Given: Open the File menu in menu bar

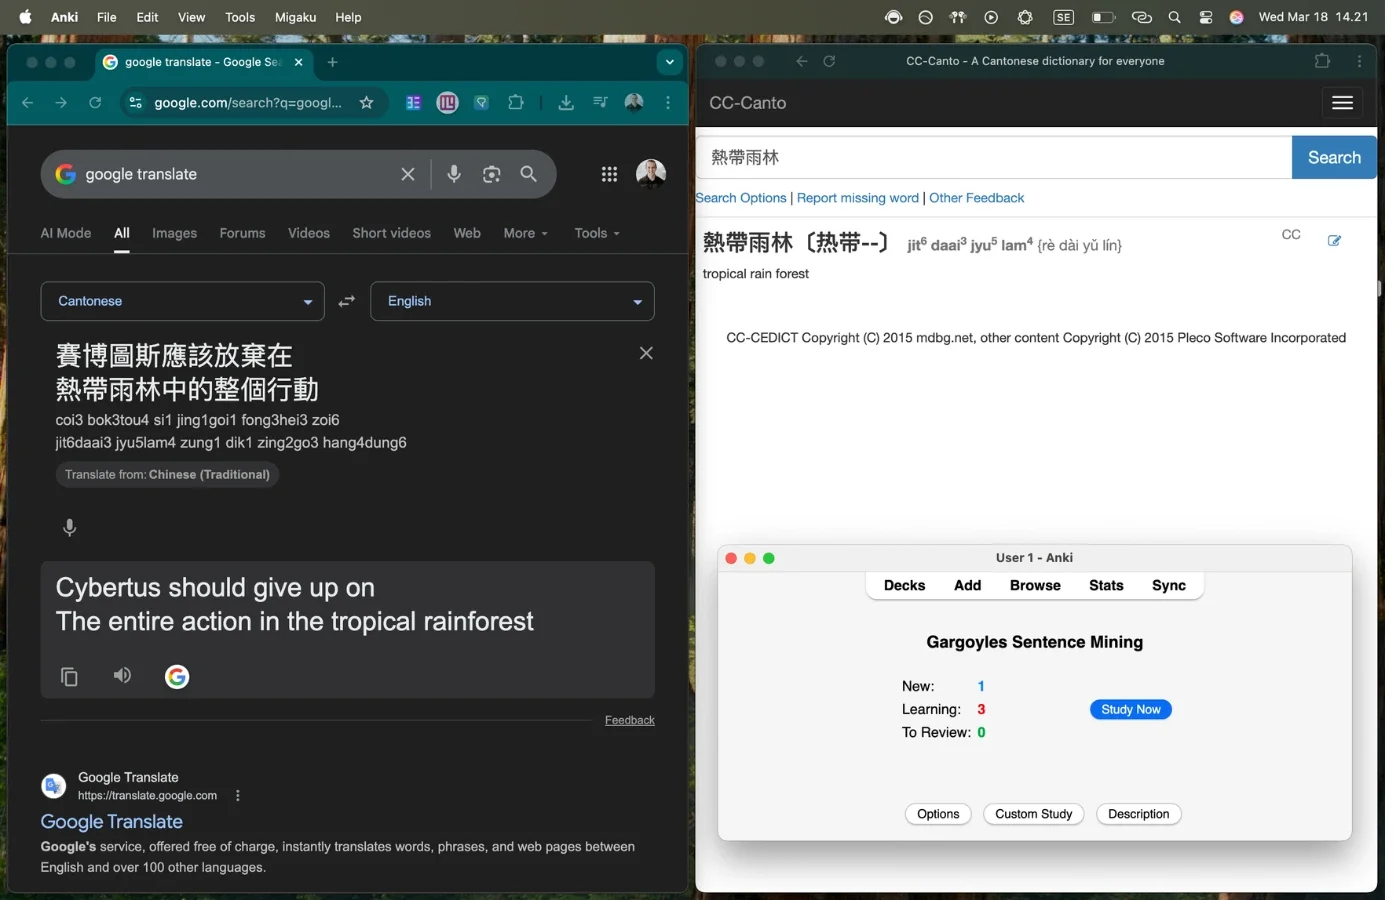Looking at the screenshot, I should 108,18.
